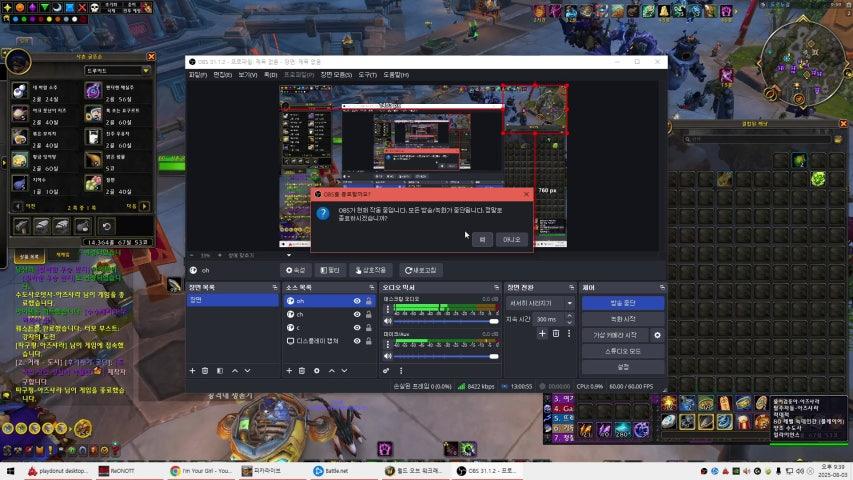Open mic/Aux channel options dots
This screenshot has width=853, height=480.
tap(388, 344)
